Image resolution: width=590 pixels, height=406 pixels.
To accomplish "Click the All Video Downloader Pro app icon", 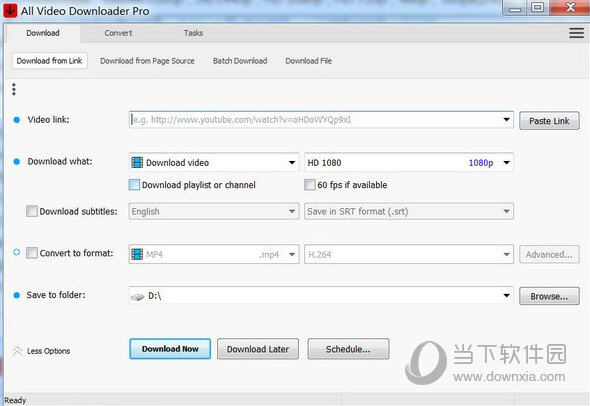I will 10,11.
